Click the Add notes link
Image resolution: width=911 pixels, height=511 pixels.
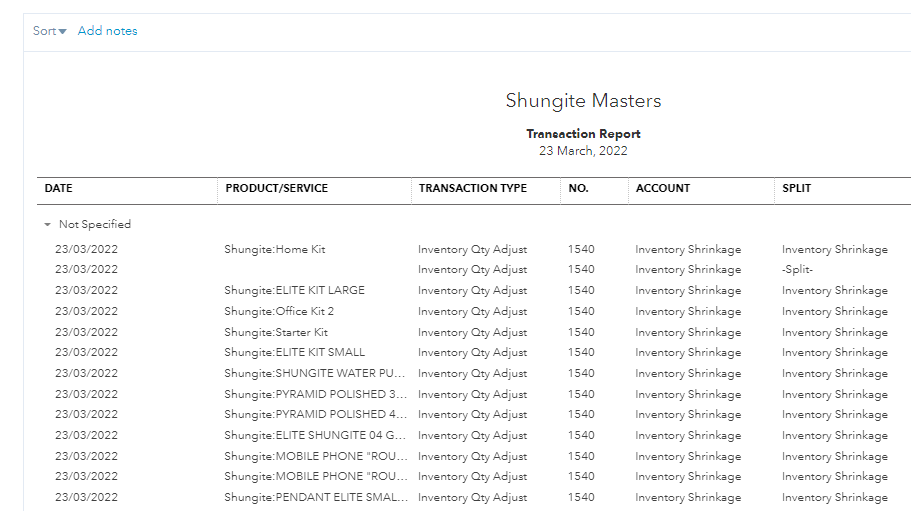click(x=107, y=31)
